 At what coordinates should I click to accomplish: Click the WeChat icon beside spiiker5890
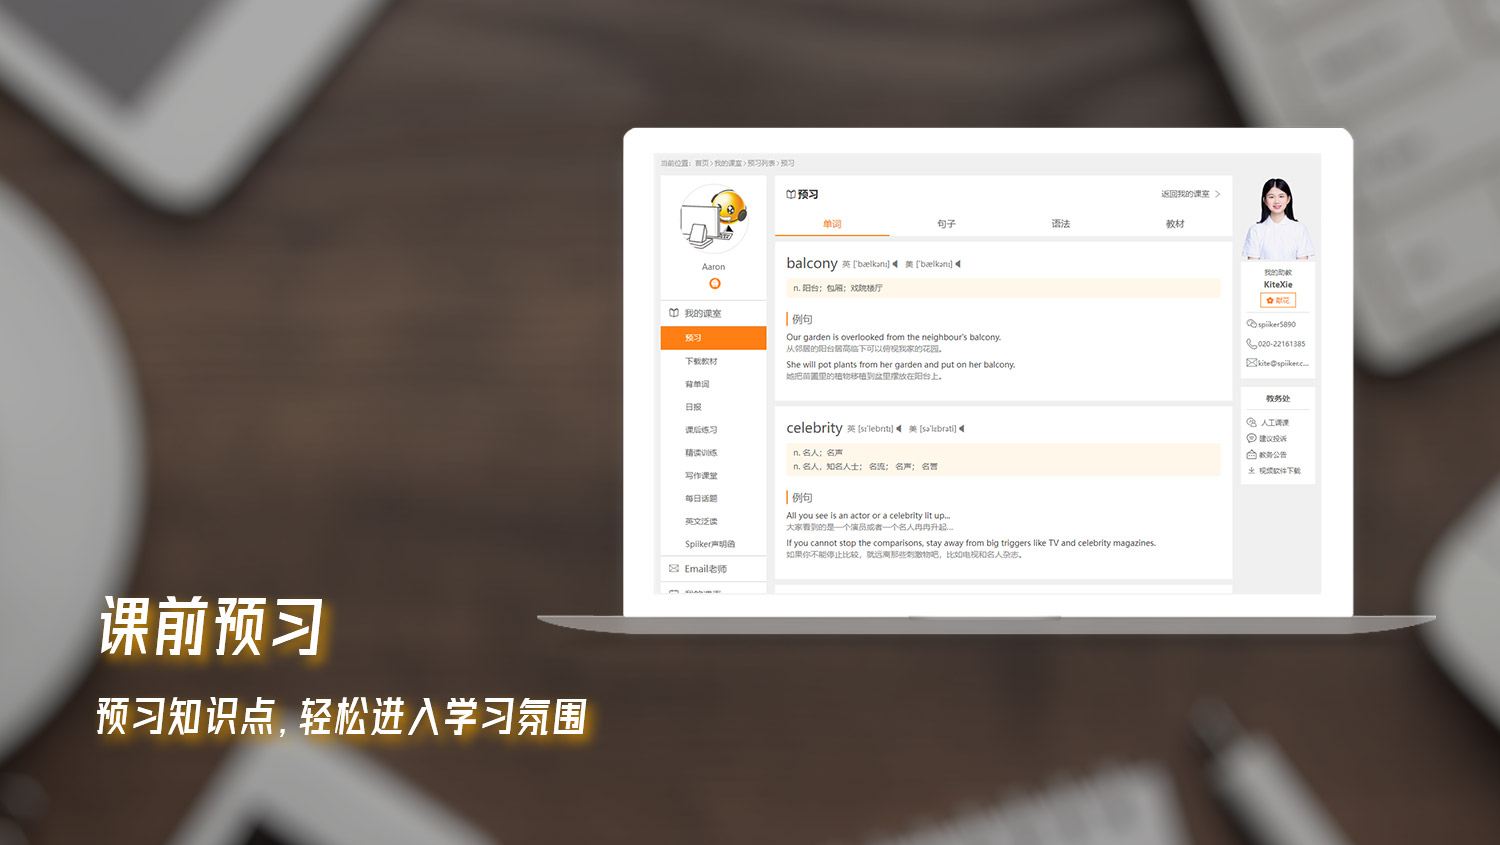pos(1251,324)
